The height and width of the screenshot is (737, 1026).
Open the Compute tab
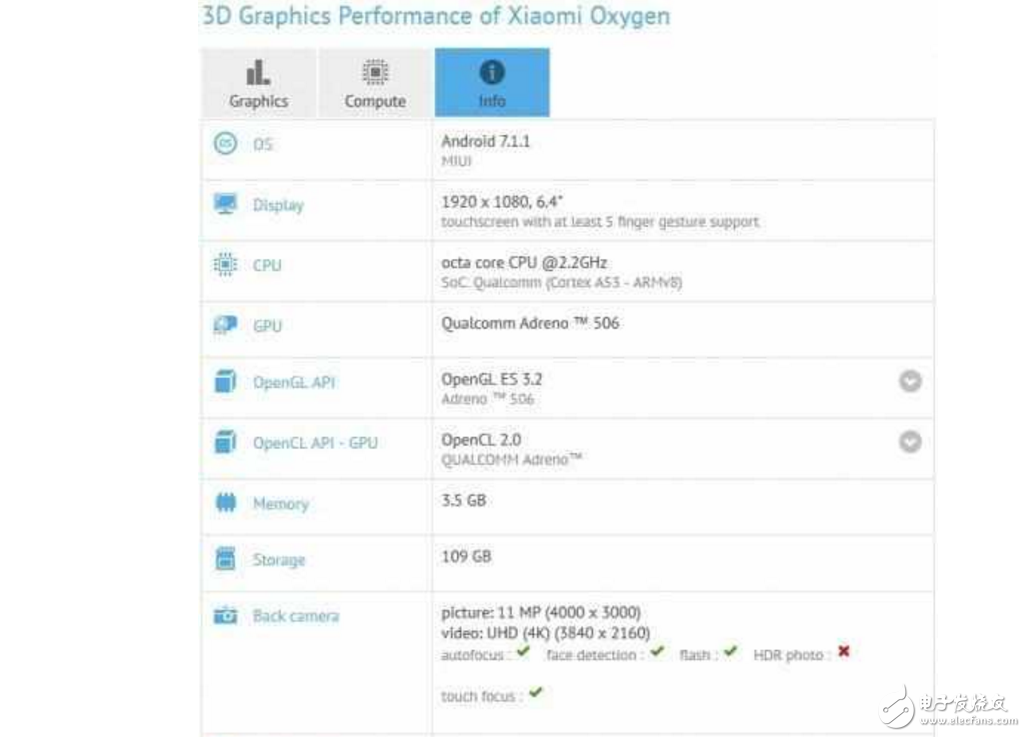[374, 82]
